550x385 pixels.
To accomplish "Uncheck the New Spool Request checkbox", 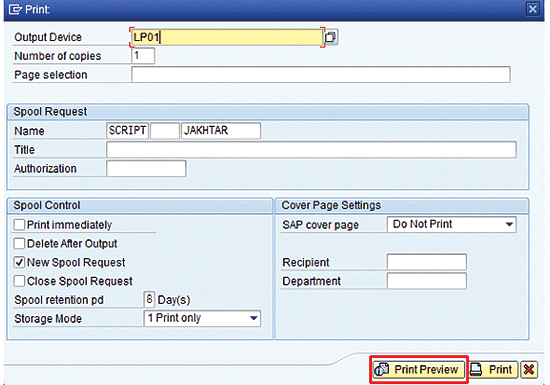I will (x=19, y=262).
